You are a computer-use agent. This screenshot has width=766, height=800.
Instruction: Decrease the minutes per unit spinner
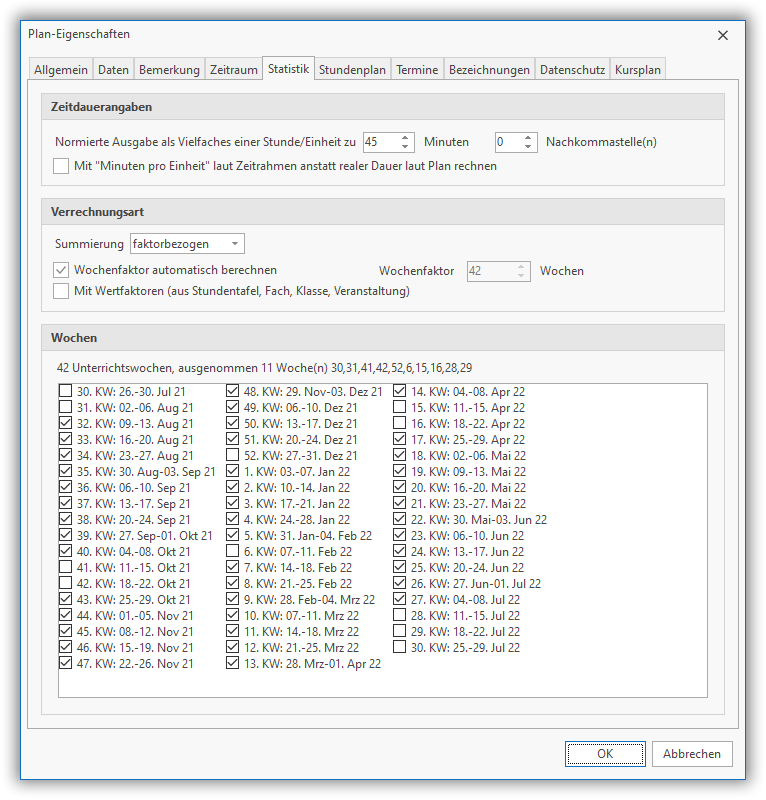[406, 147]
